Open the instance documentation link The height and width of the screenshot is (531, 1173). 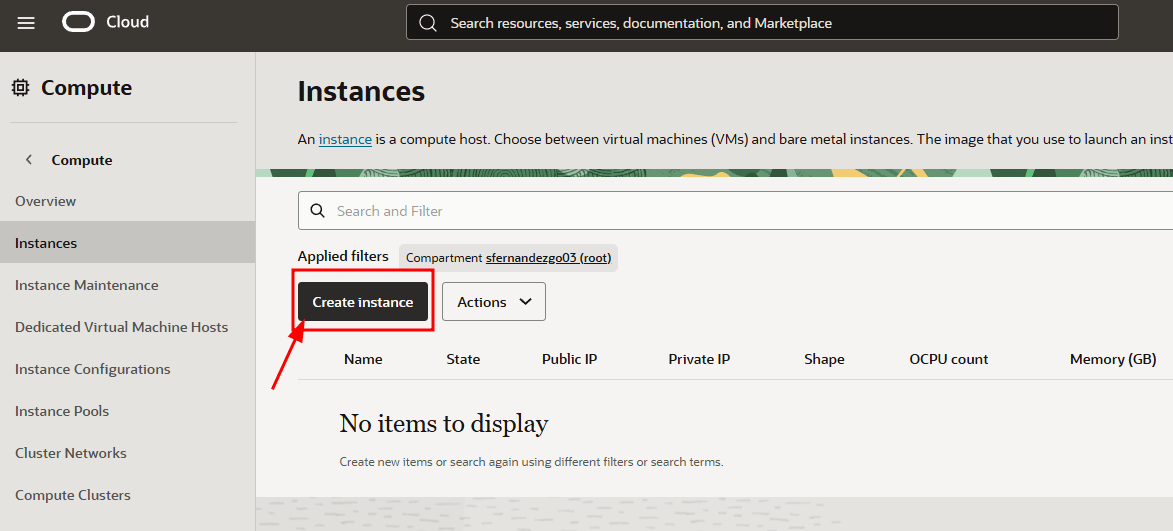[345, 139]
